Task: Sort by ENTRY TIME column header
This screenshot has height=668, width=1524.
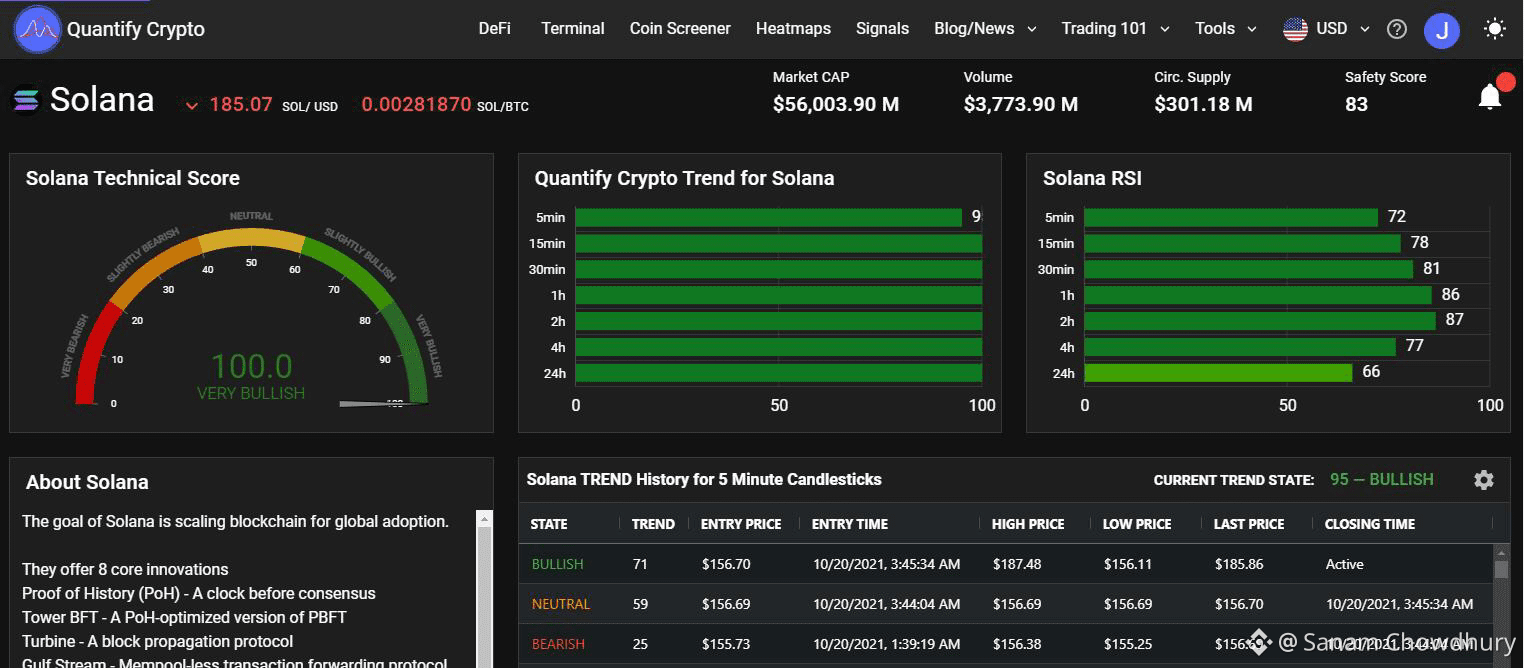Action: [x=850, y=524]
